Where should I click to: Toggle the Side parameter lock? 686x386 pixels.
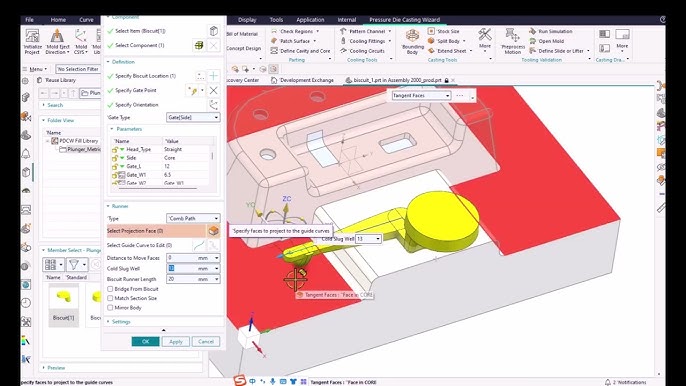(x=115, y=158)
